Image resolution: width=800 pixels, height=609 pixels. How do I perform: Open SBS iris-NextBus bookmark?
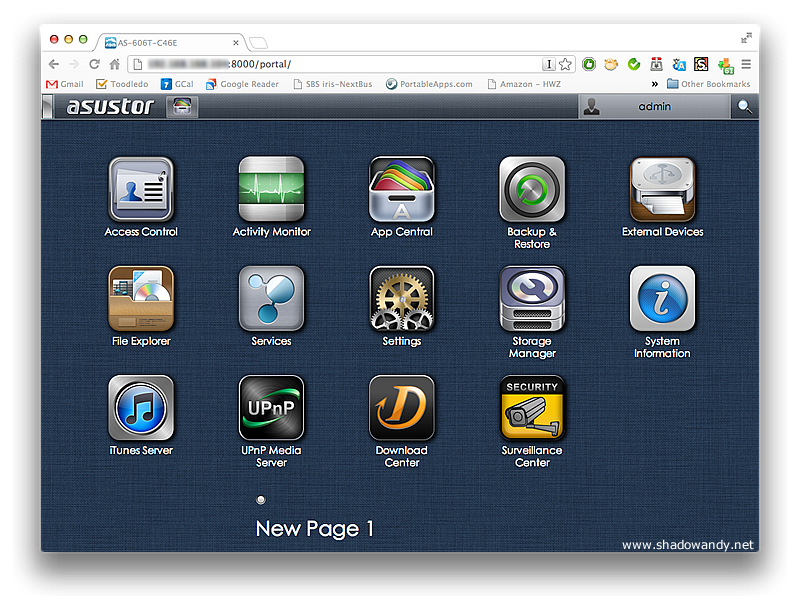(333, 84)
